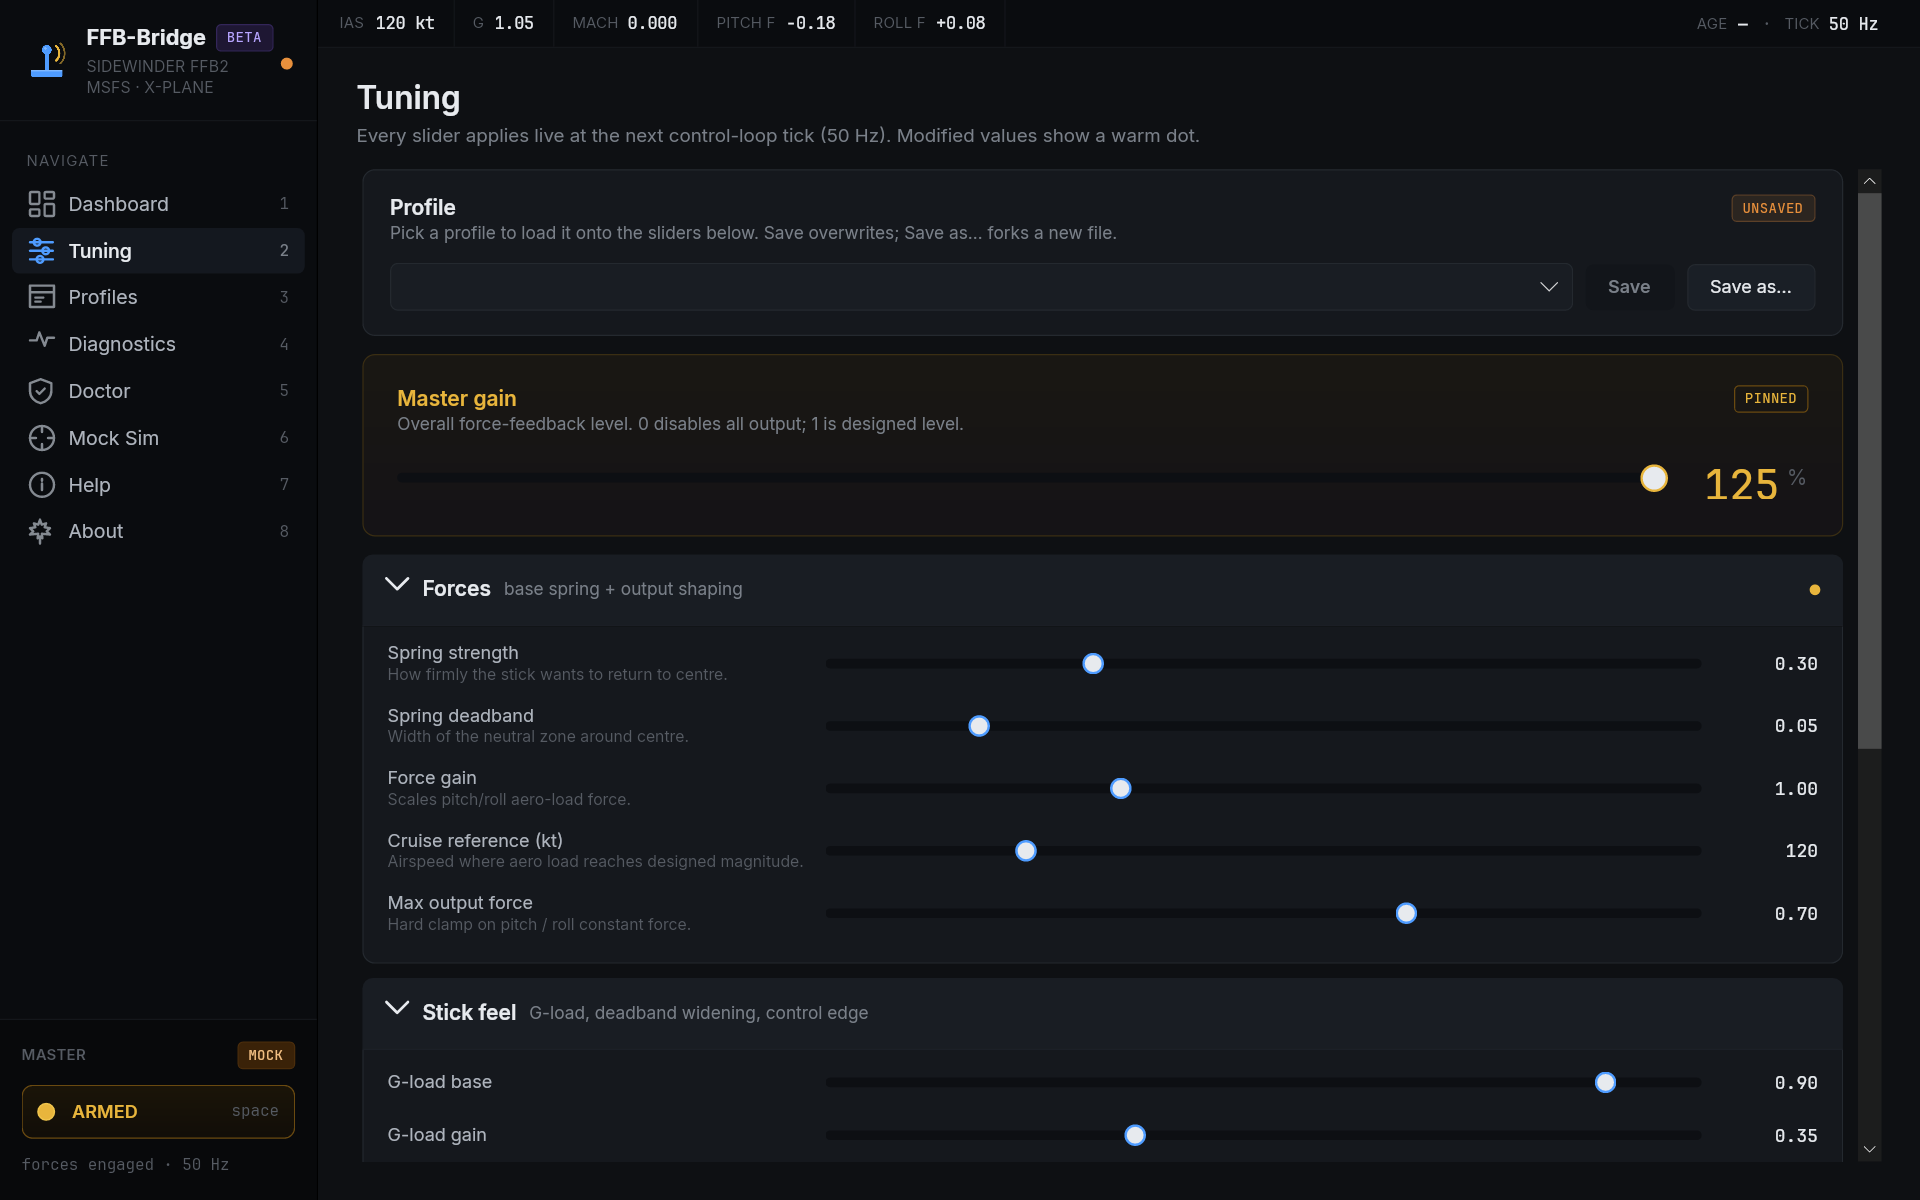Open Diagnostics using the pulse icon

(x=41, y=341)
